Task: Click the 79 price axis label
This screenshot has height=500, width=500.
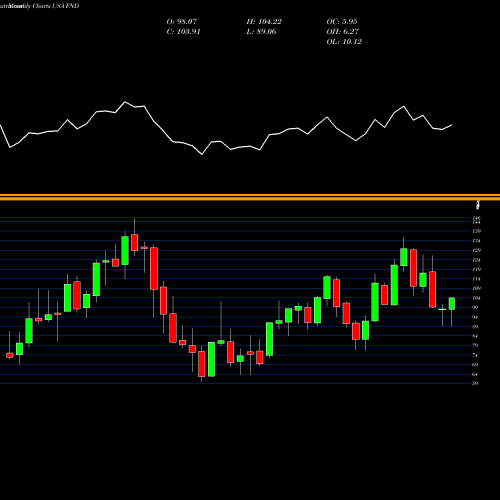Action: [x=475, y=345]
